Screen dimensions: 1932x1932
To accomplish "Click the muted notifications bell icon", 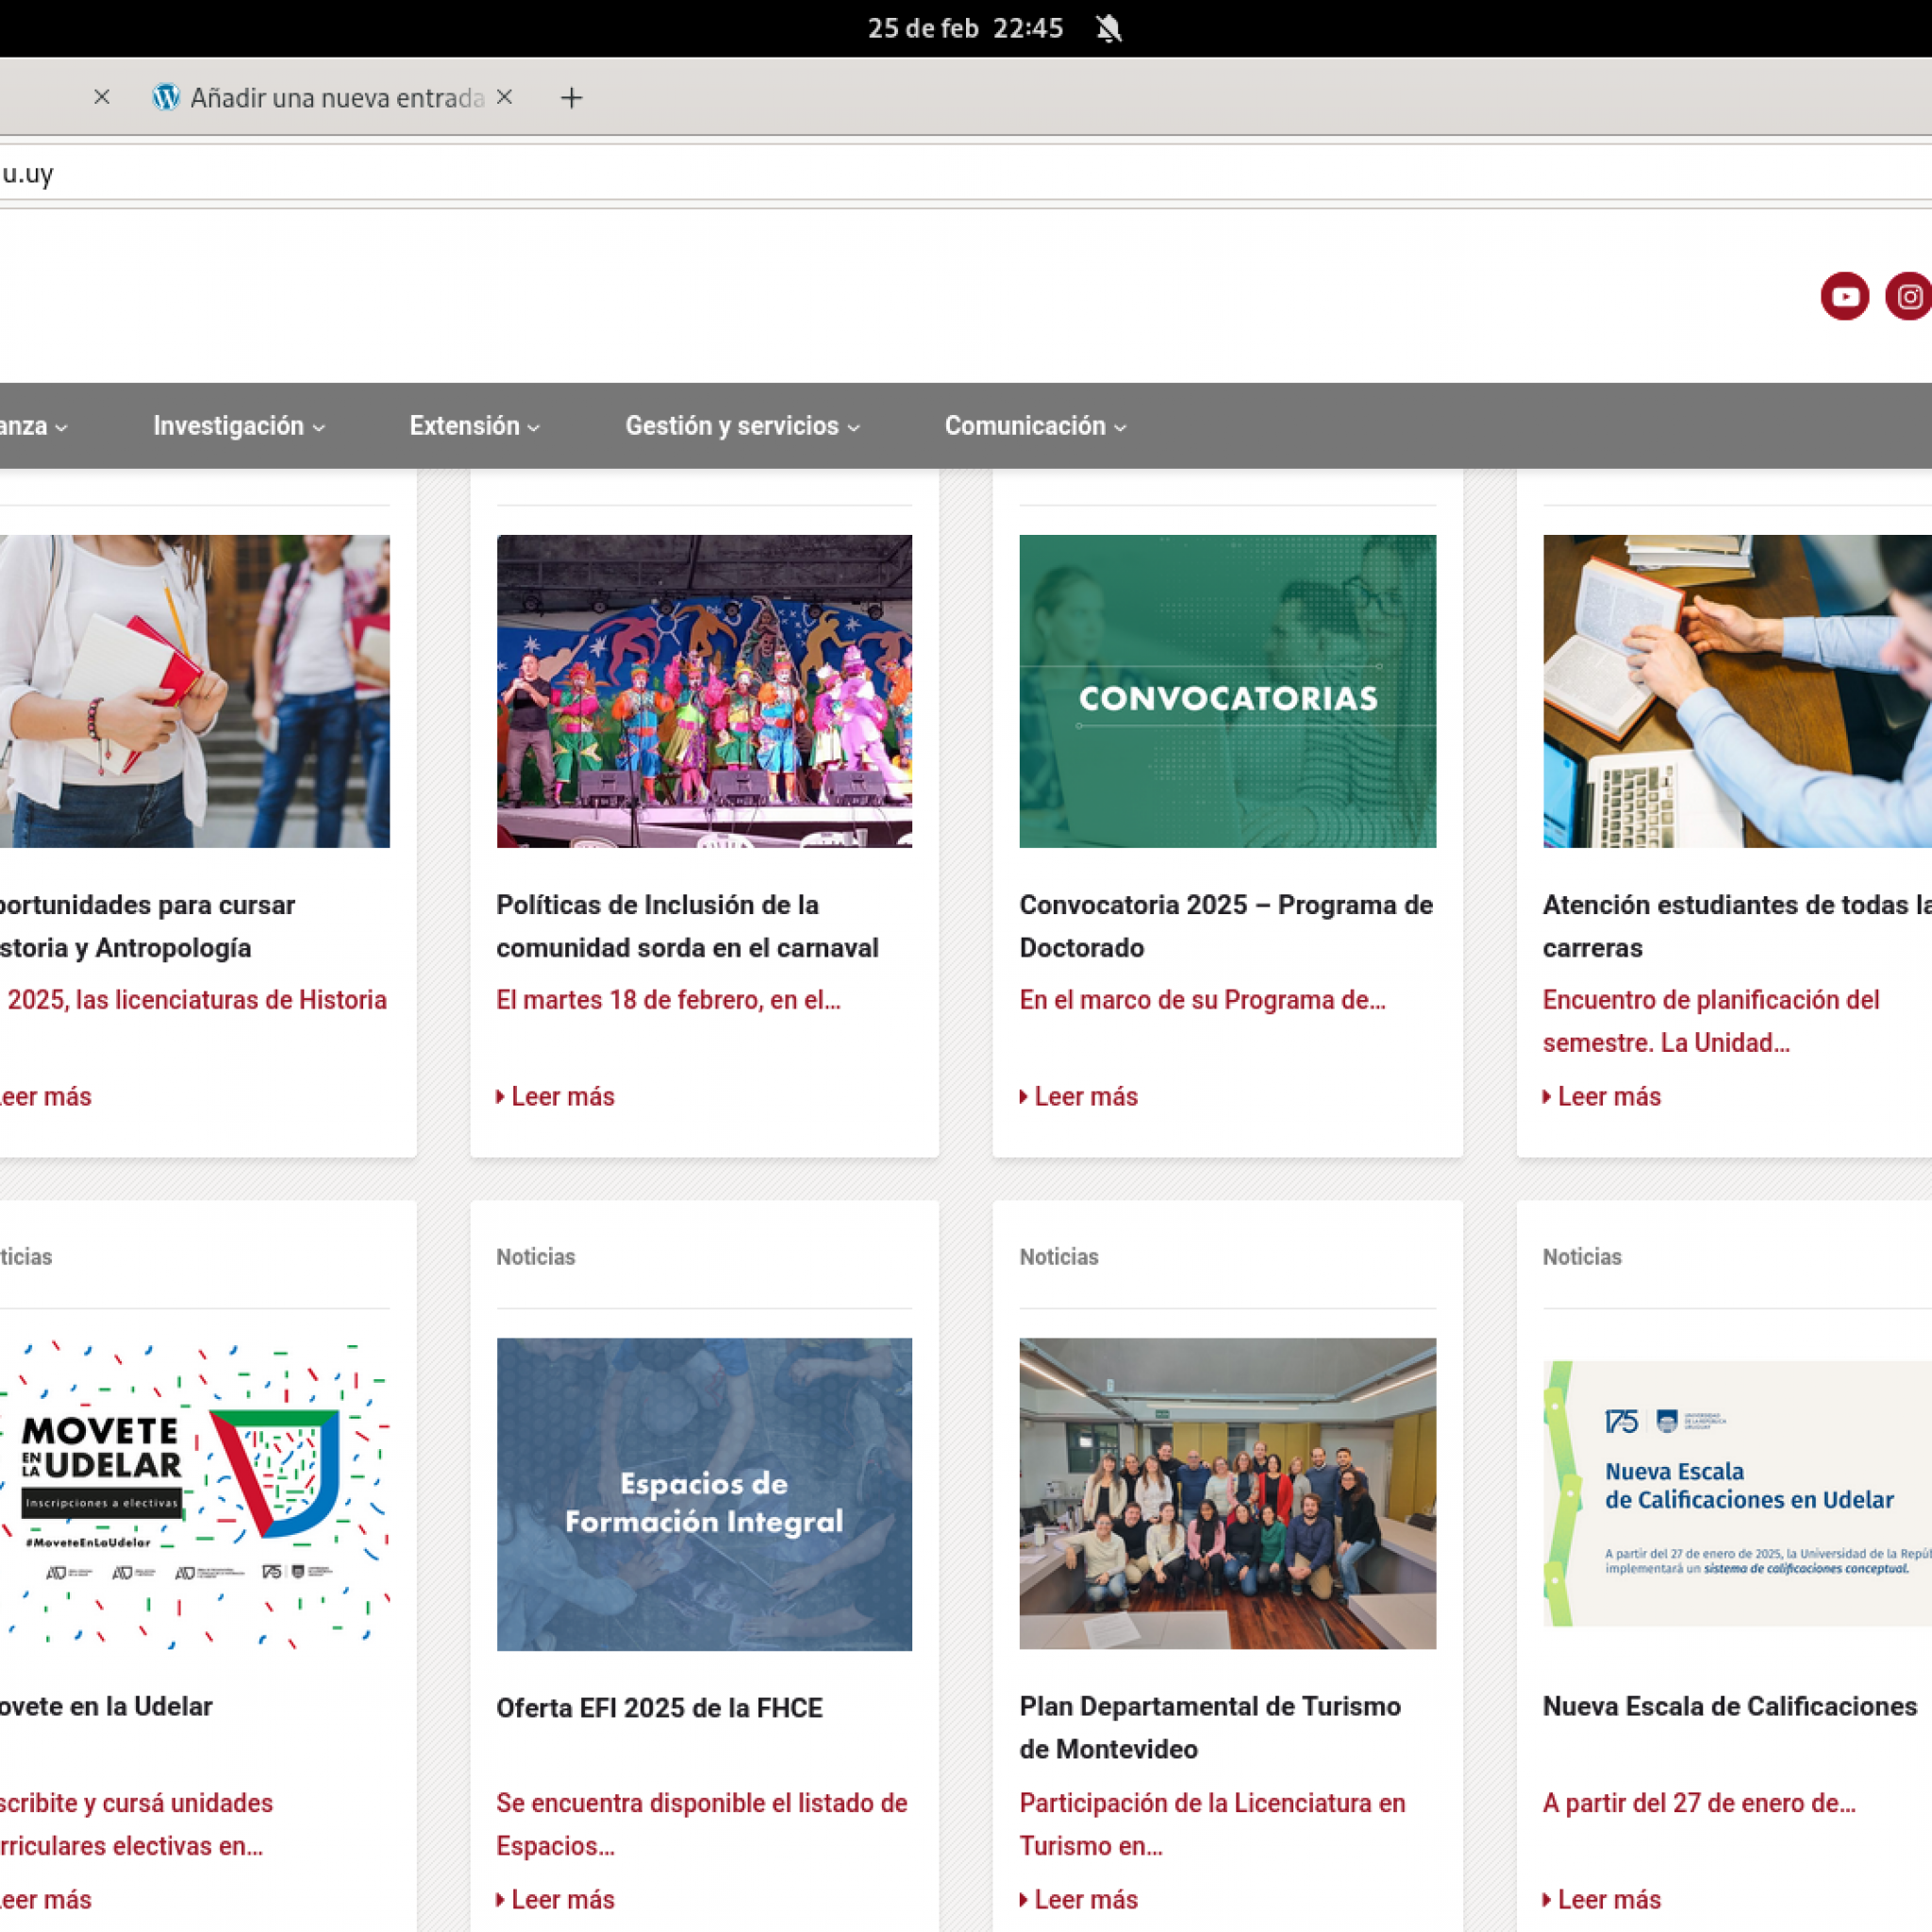I will [1108, 28].
